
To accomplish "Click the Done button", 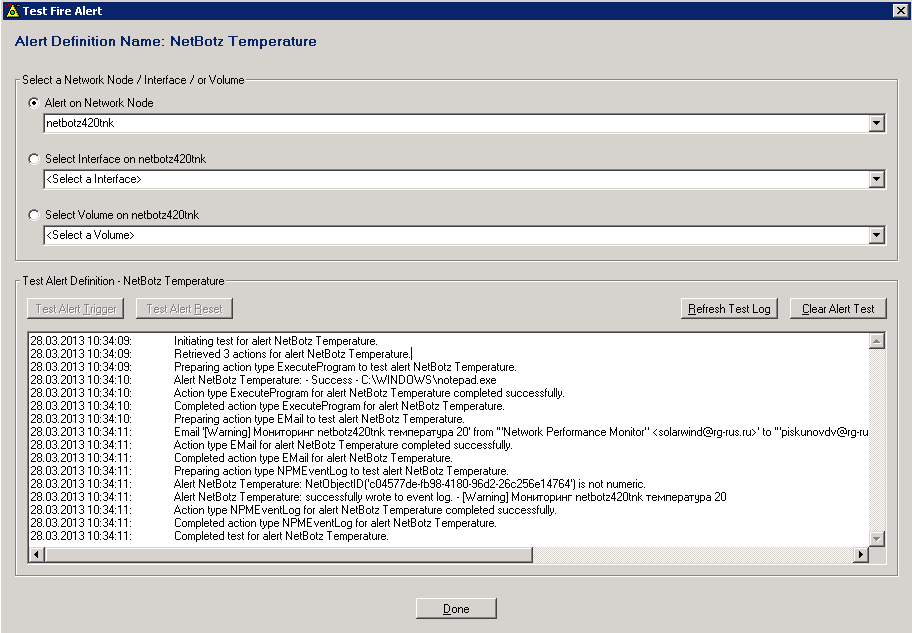I will pos(456,609).
